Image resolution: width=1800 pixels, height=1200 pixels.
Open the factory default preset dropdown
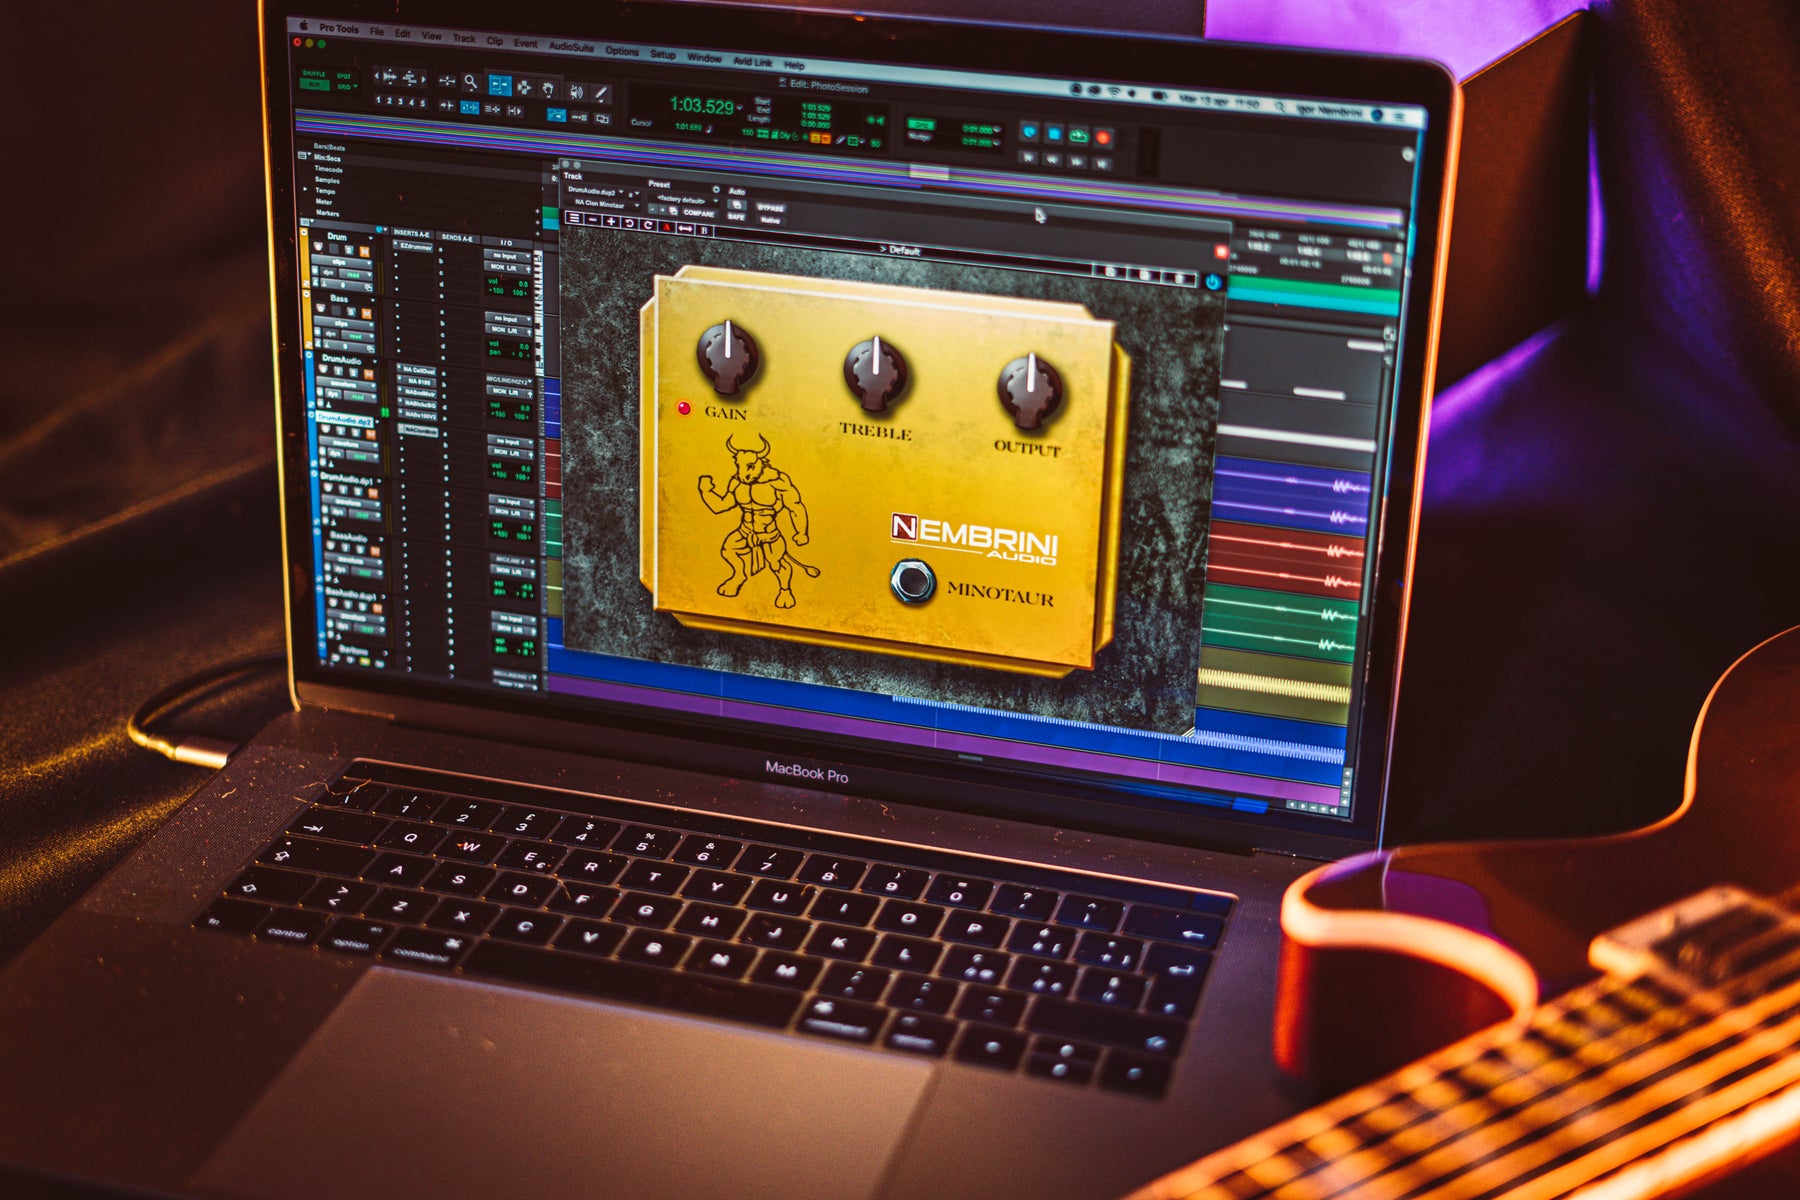tap(683, 200)
